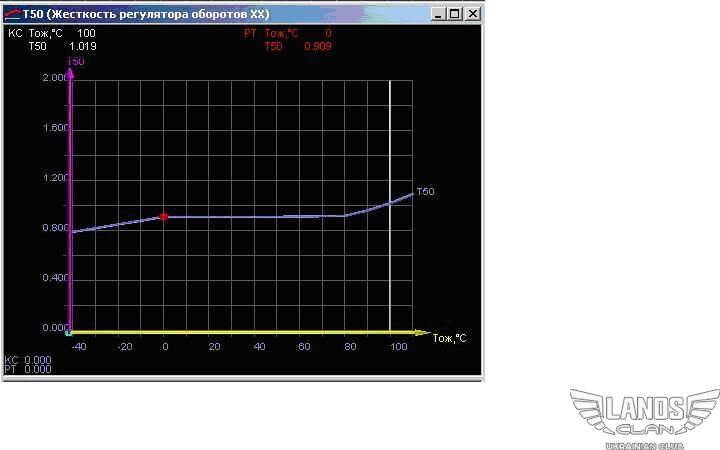Click the x-axis label -40
The width and height of the screenshot is (720, 450).
pos(79,346)
